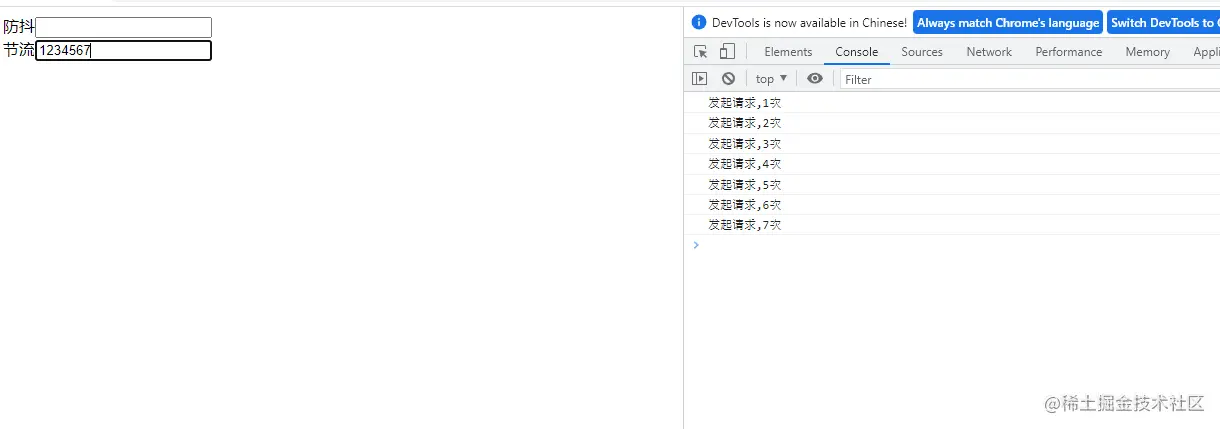Open live expression eye icon
Viewport: 1220px width, 429px height.
[815, 79]
